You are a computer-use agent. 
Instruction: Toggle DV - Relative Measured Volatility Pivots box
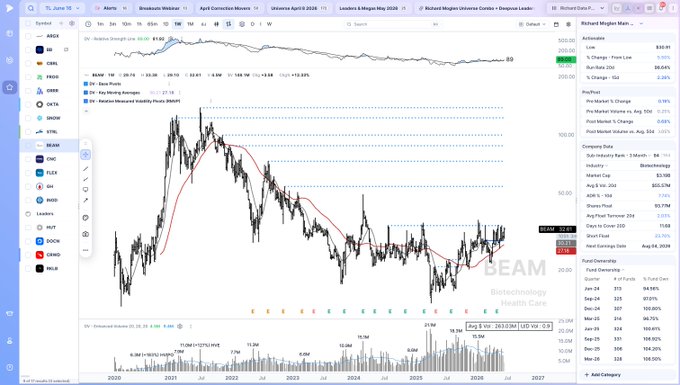point(86,101)
